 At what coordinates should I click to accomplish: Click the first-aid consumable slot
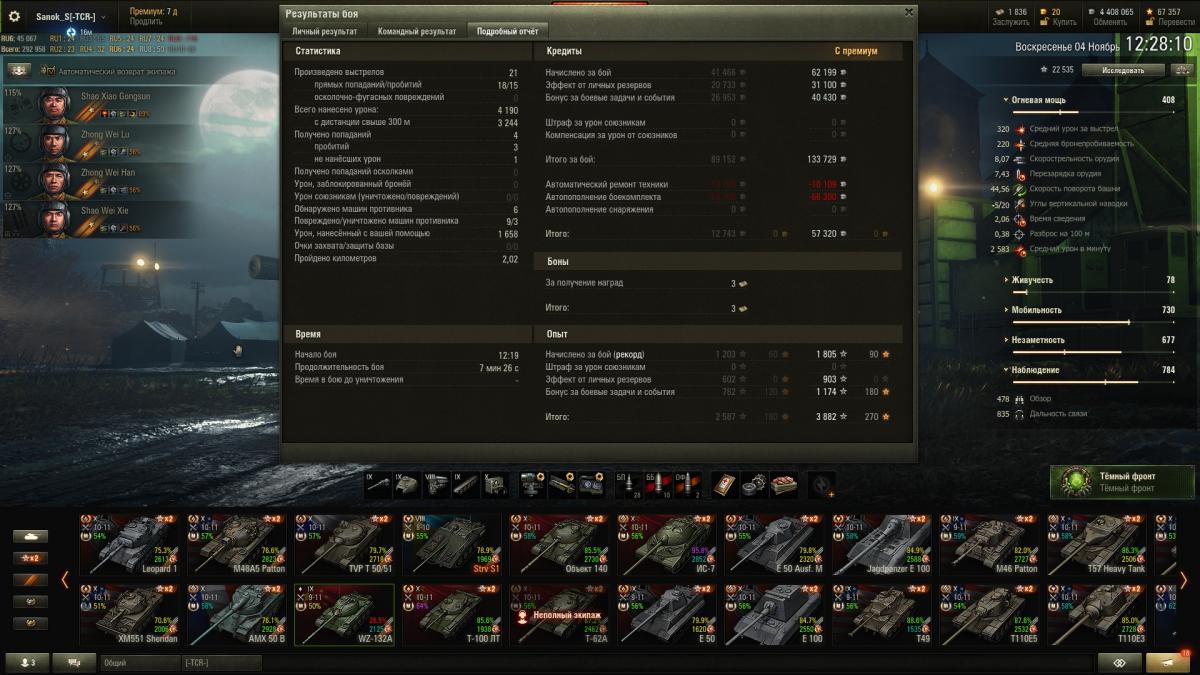pos(725,483)
